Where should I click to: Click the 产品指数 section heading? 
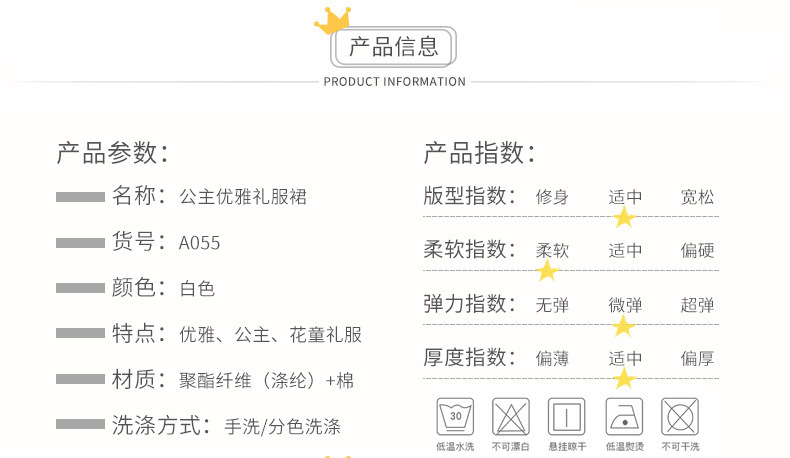pos(479,153)
